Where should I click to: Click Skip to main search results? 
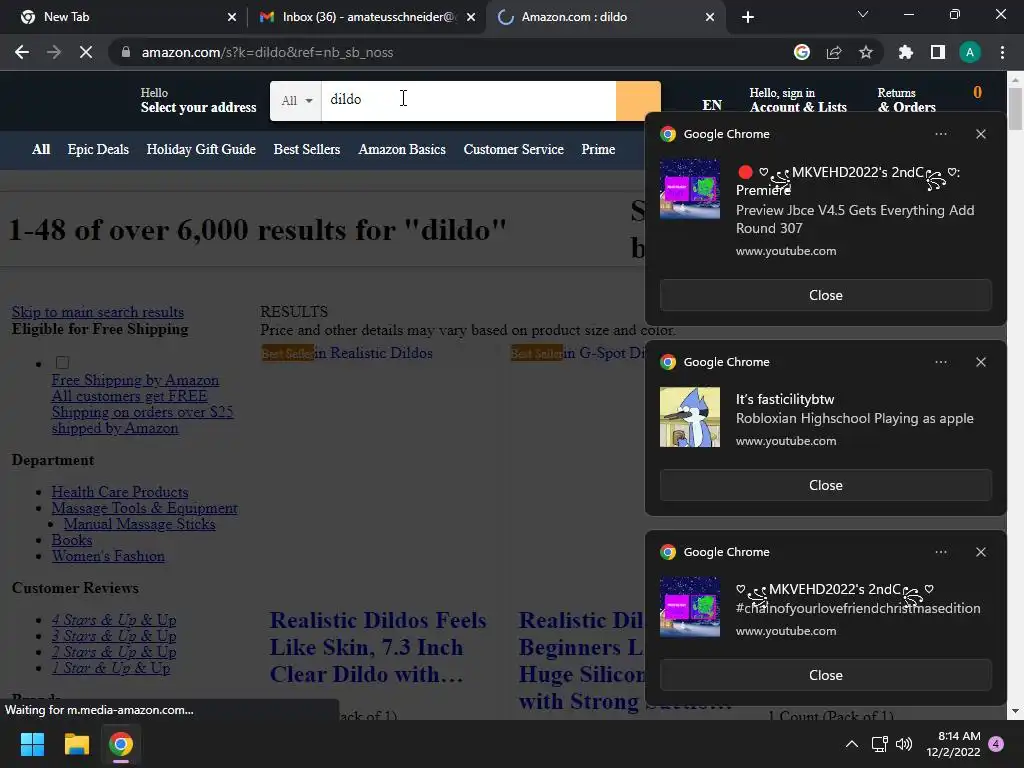(98, 312)
